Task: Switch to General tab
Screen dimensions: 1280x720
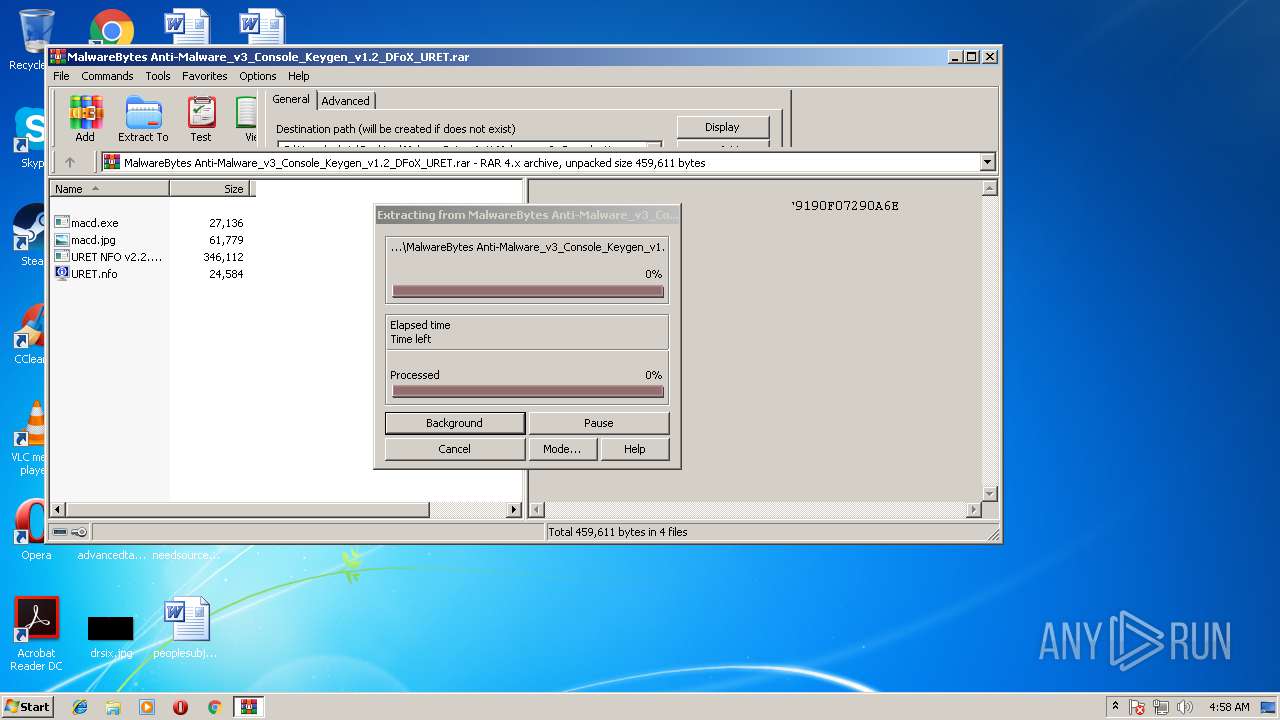Action: click(291, 99)
